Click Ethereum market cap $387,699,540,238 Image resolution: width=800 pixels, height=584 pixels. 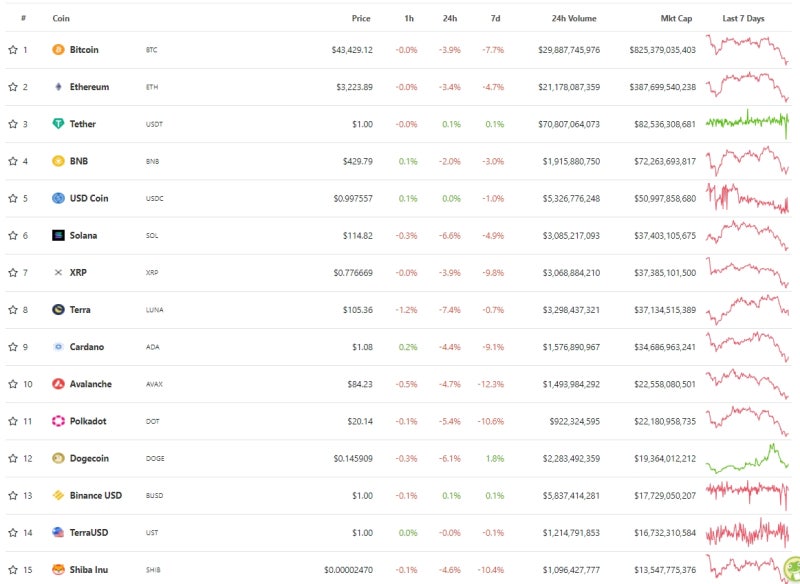point(662,87)
